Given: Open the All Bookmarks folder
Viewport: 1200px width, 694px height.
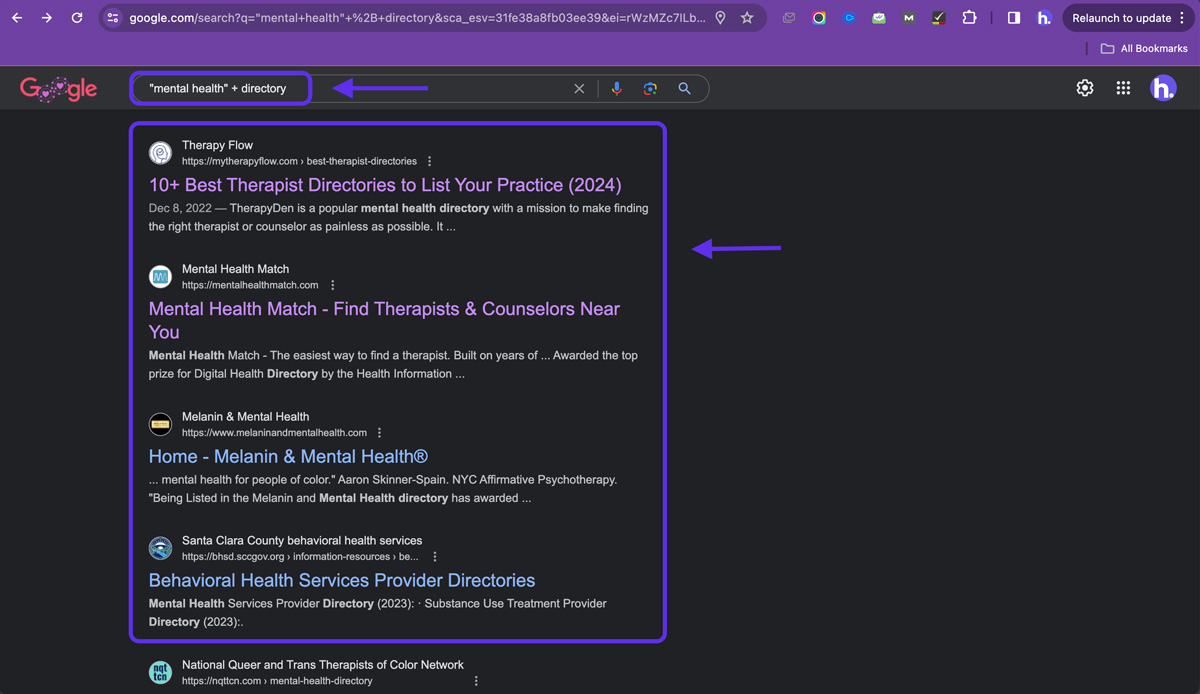Looking at the screenshot, I should tap(1144, 48).
